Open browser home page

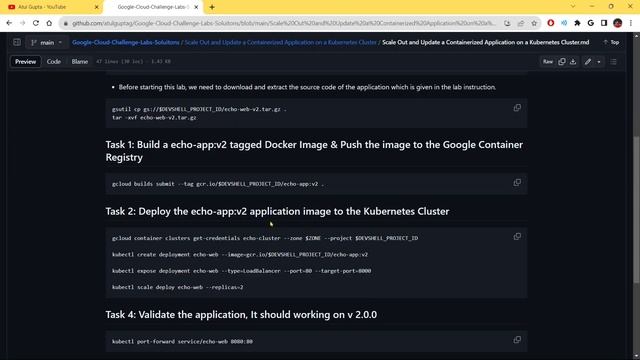coord(49,23)
